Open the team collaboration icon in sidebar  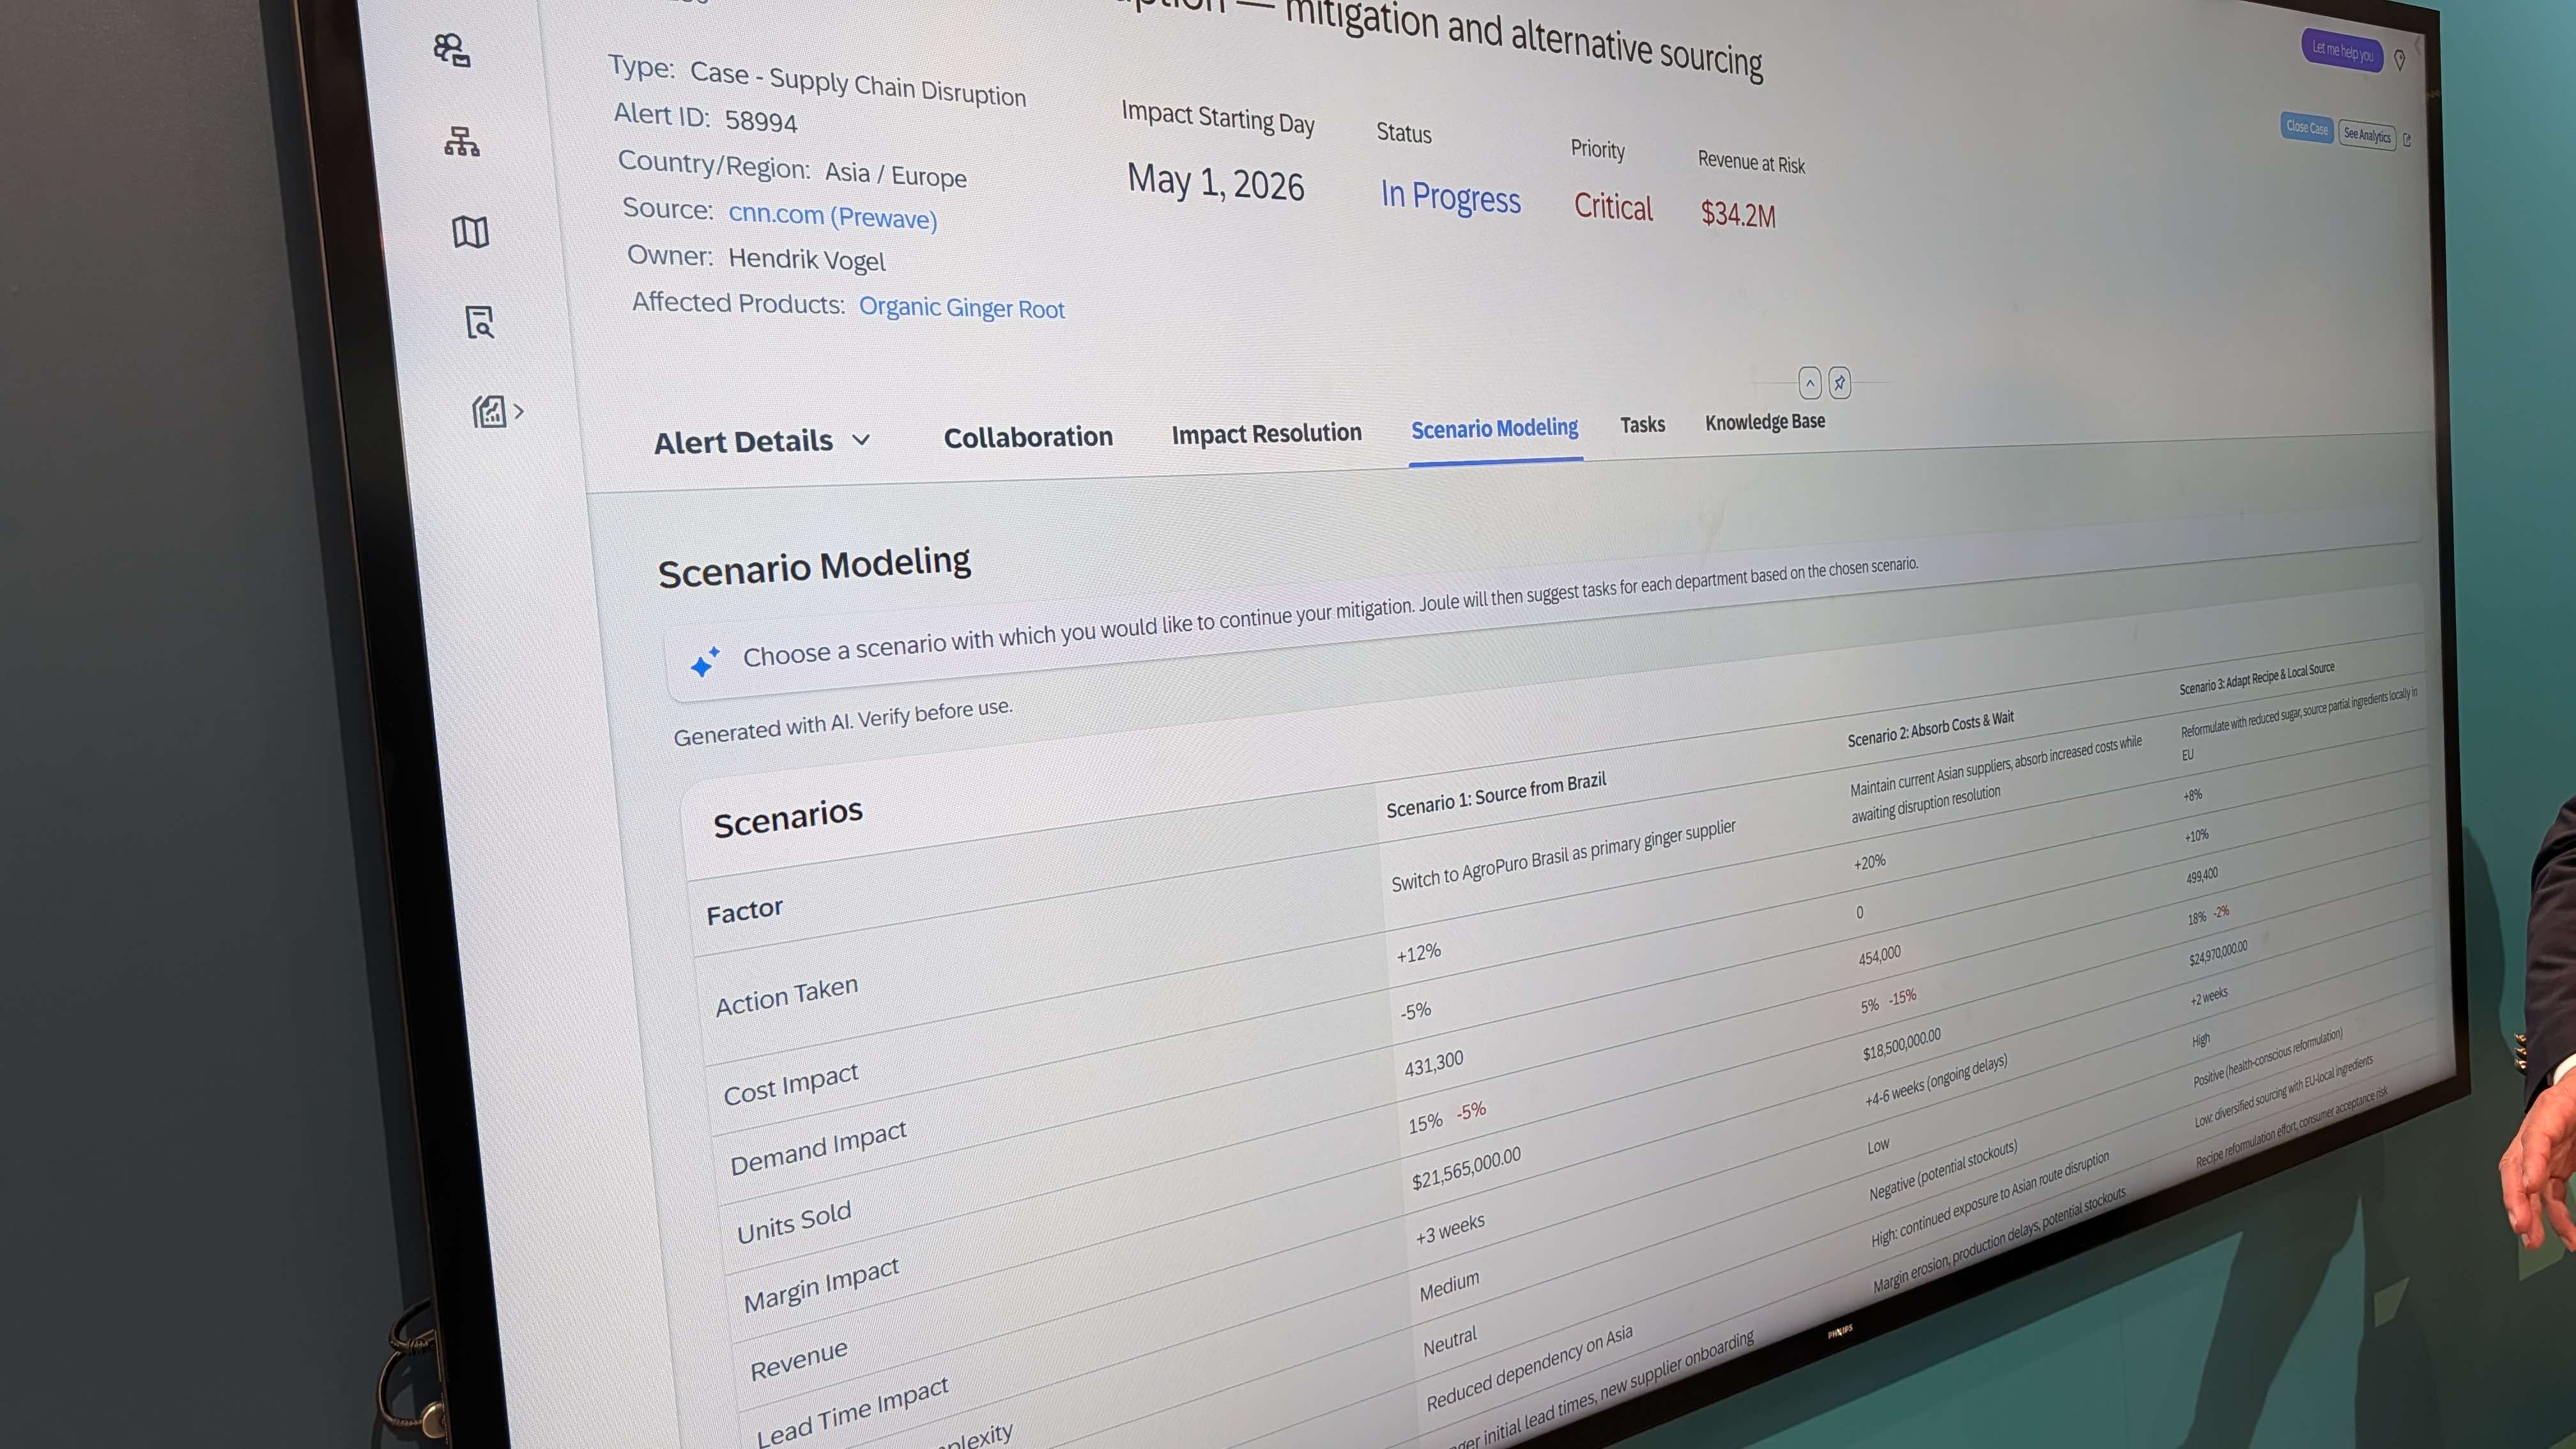[452, 50]
